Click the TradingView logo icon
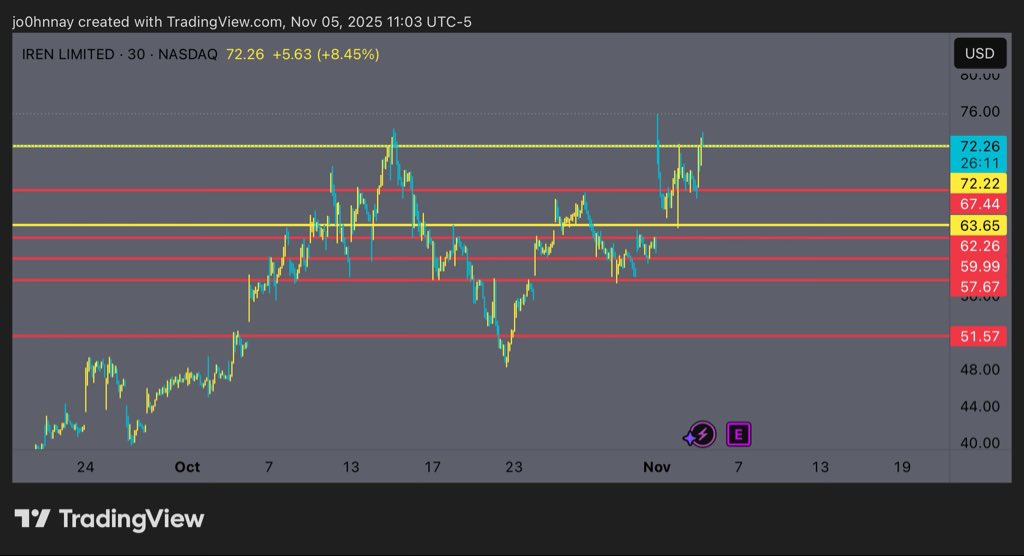This screenshot has width=1024, height=556. point(32,518)
